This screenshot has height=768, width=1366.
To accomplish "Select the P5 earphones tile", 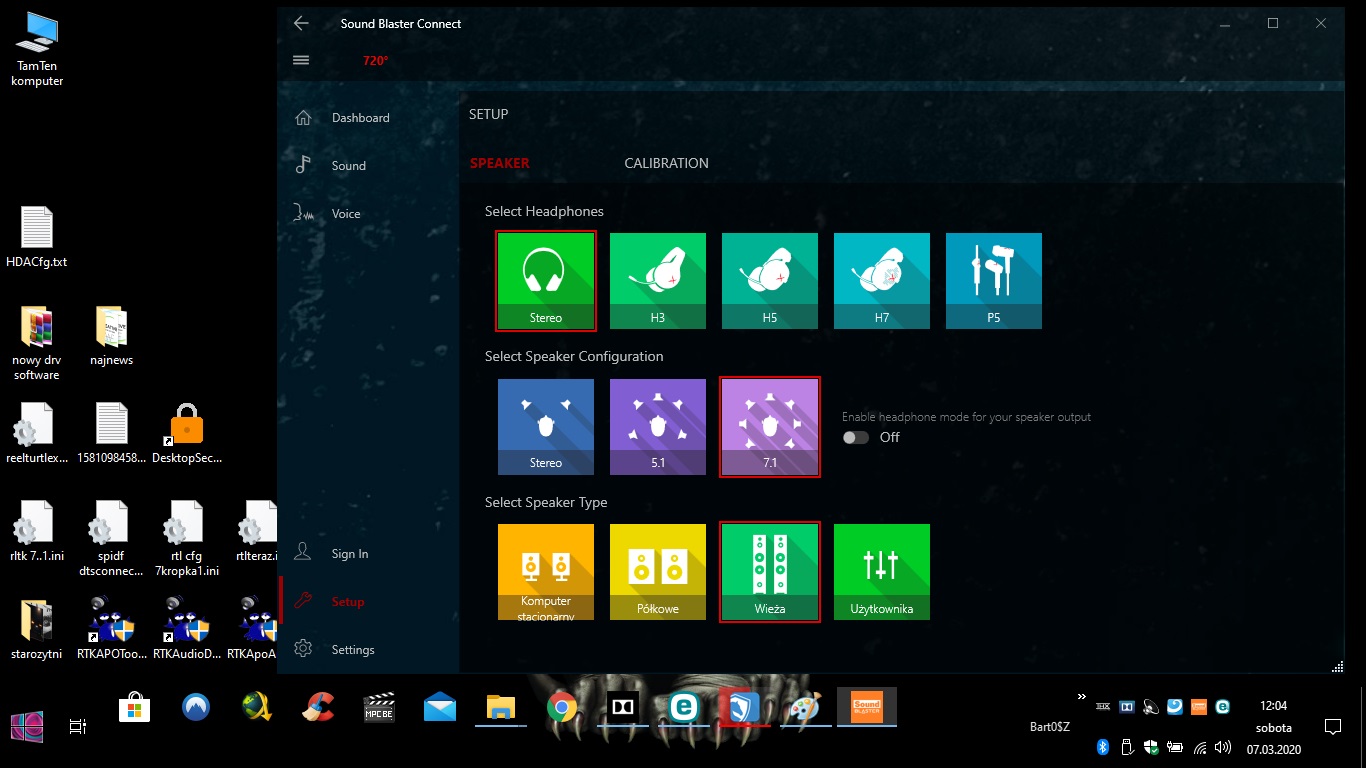I will click(x=994, y=281).
